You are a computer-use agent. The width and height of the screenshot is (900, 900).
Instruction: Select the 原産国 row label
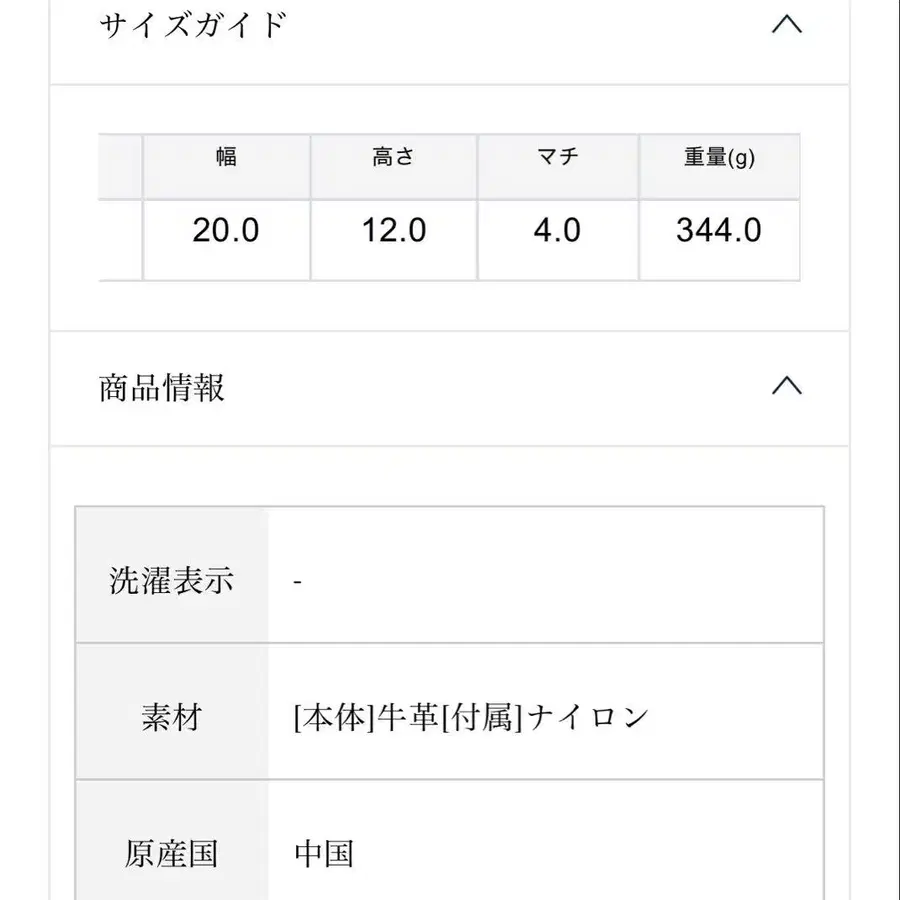coord(171,854)
